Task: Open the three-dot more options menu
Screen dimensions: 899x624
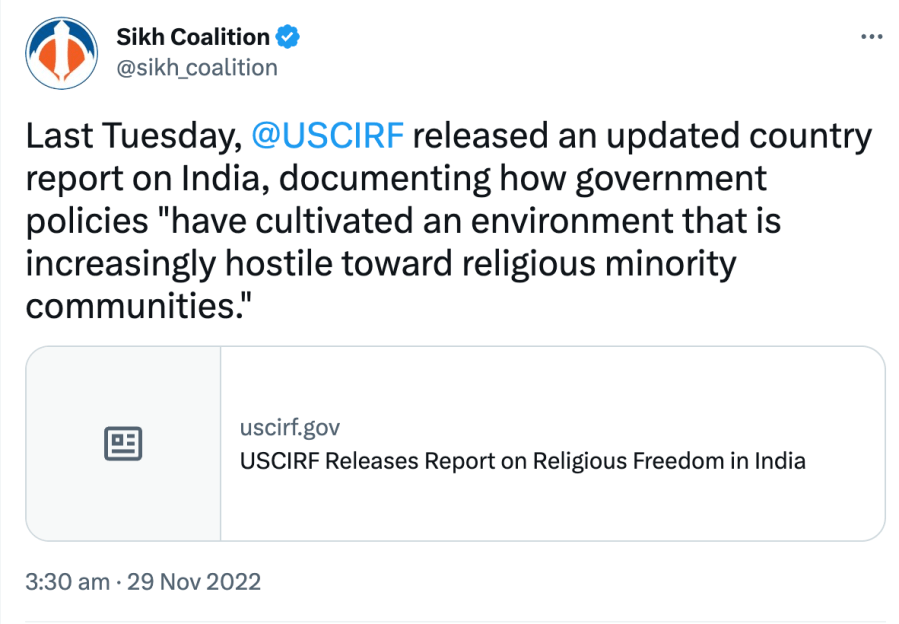Action: 872,36
